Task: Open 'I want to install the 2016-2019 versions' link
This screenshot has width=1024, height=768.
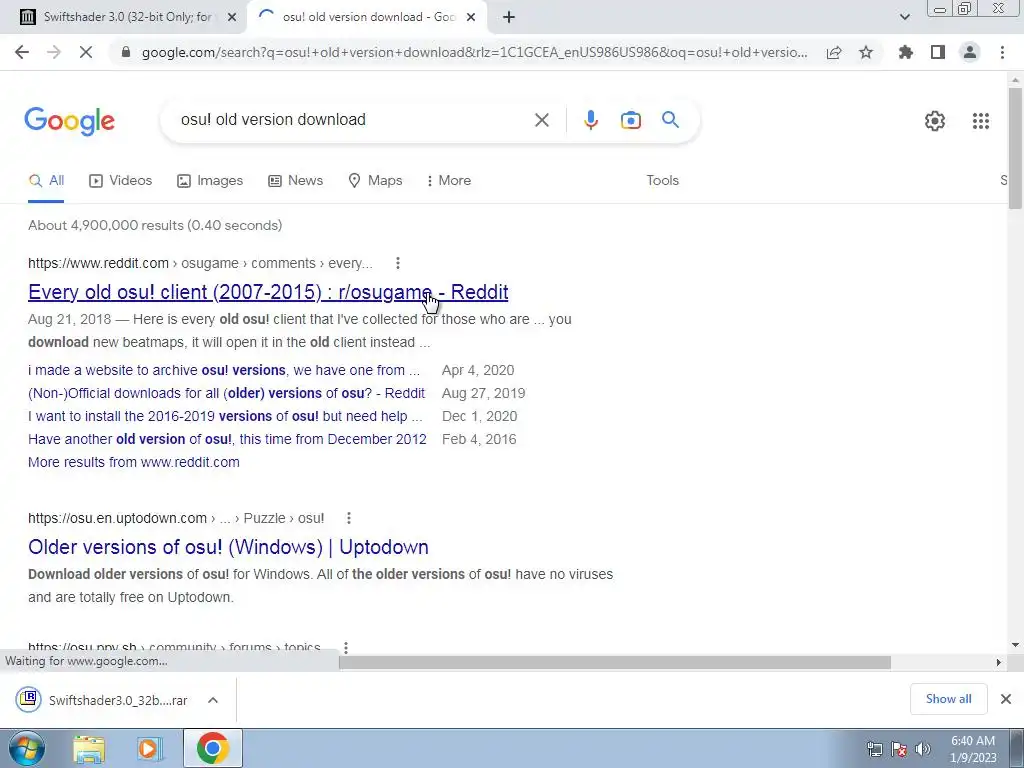Action: tap(225, 416)
